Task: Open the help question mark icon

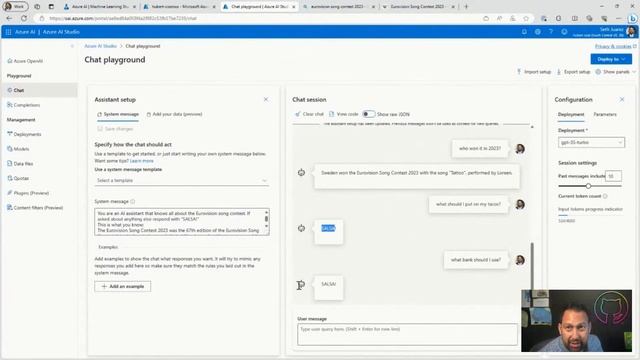Action: click(x=551, y=32)
